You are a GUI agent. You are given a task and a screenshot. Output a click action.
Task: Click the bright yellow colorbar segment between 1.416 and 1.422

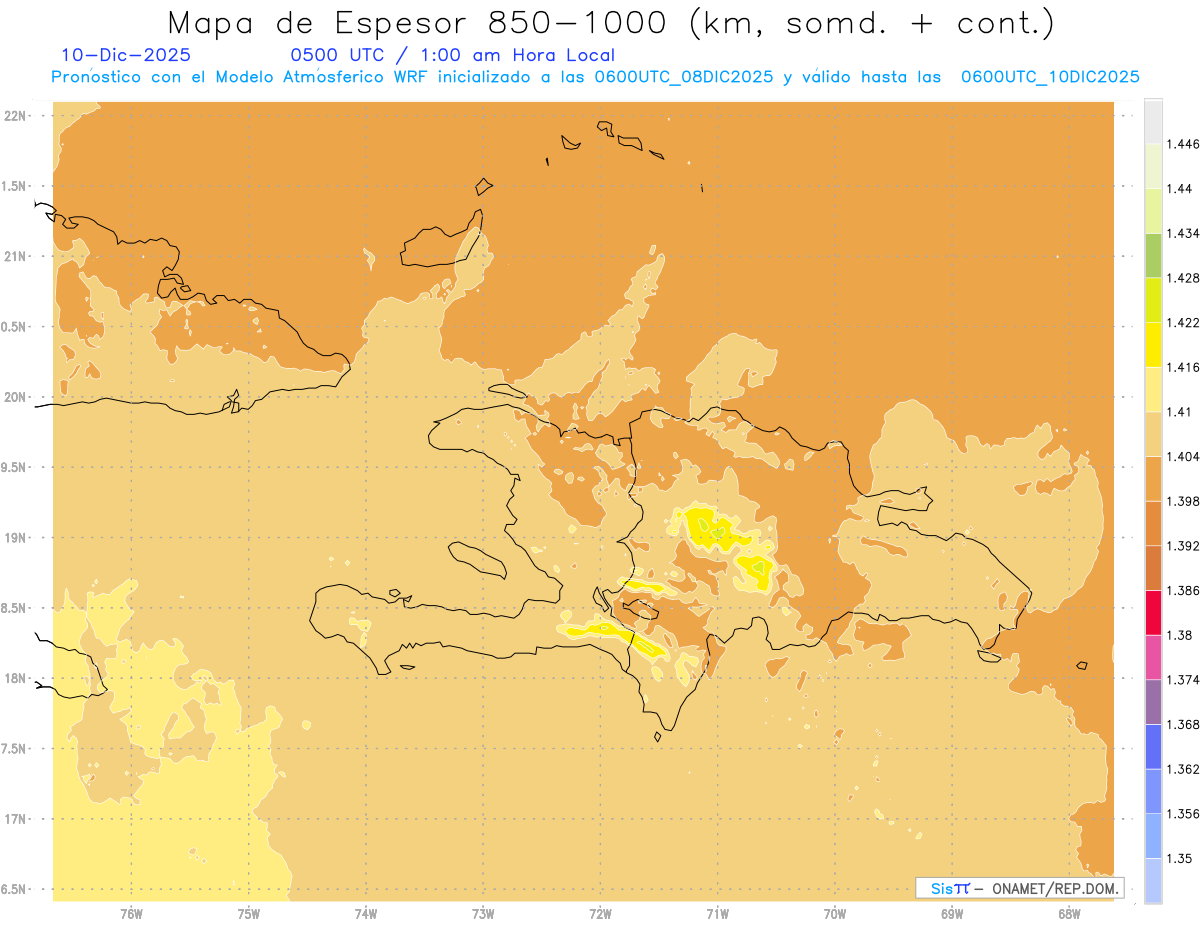click(x=1153, y=345)
